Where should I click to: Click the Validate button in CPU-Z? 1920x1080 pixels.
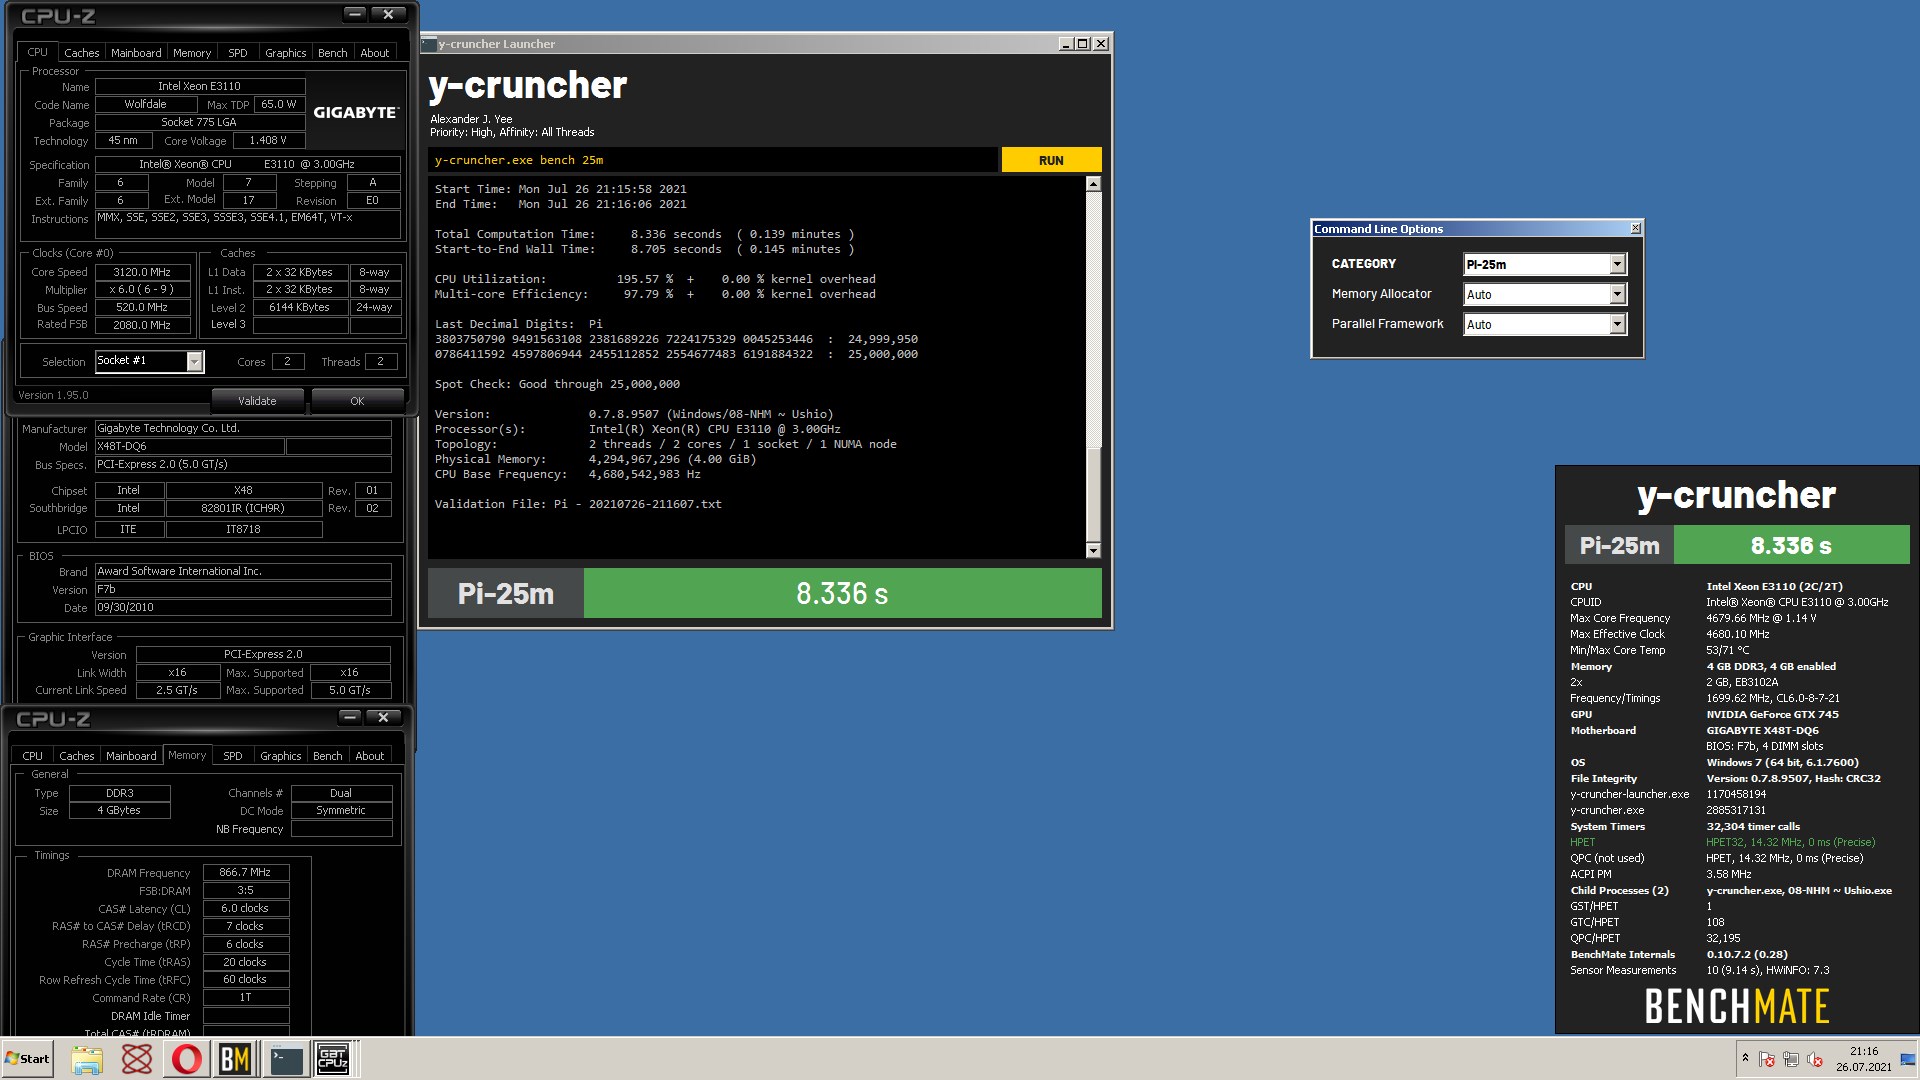pos(257,401)
